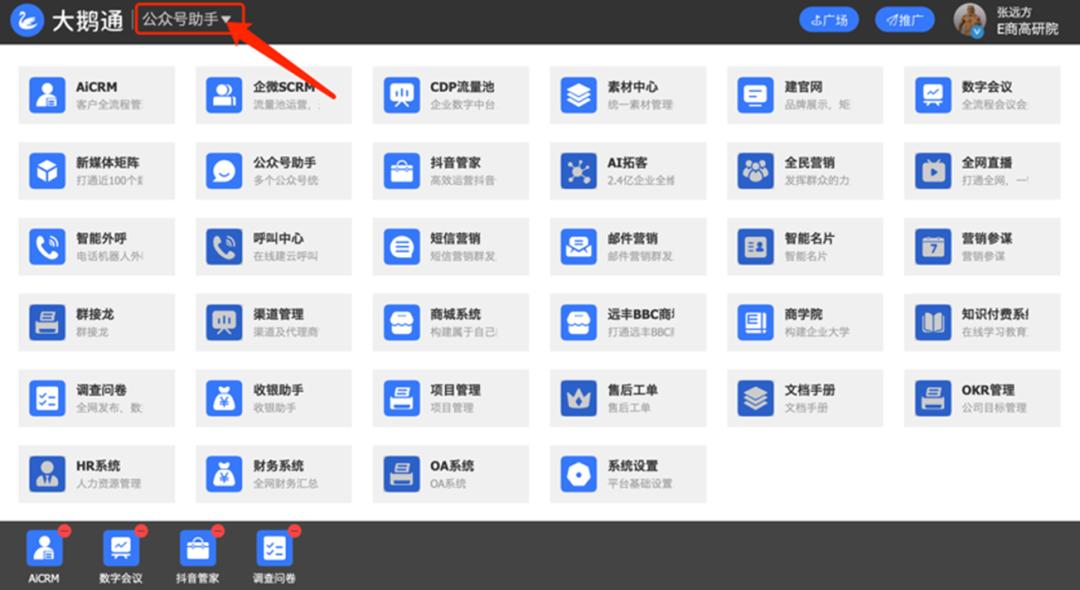Open the 建官网 website builder
1080x590 pixels.
click(x=804, y=94)
